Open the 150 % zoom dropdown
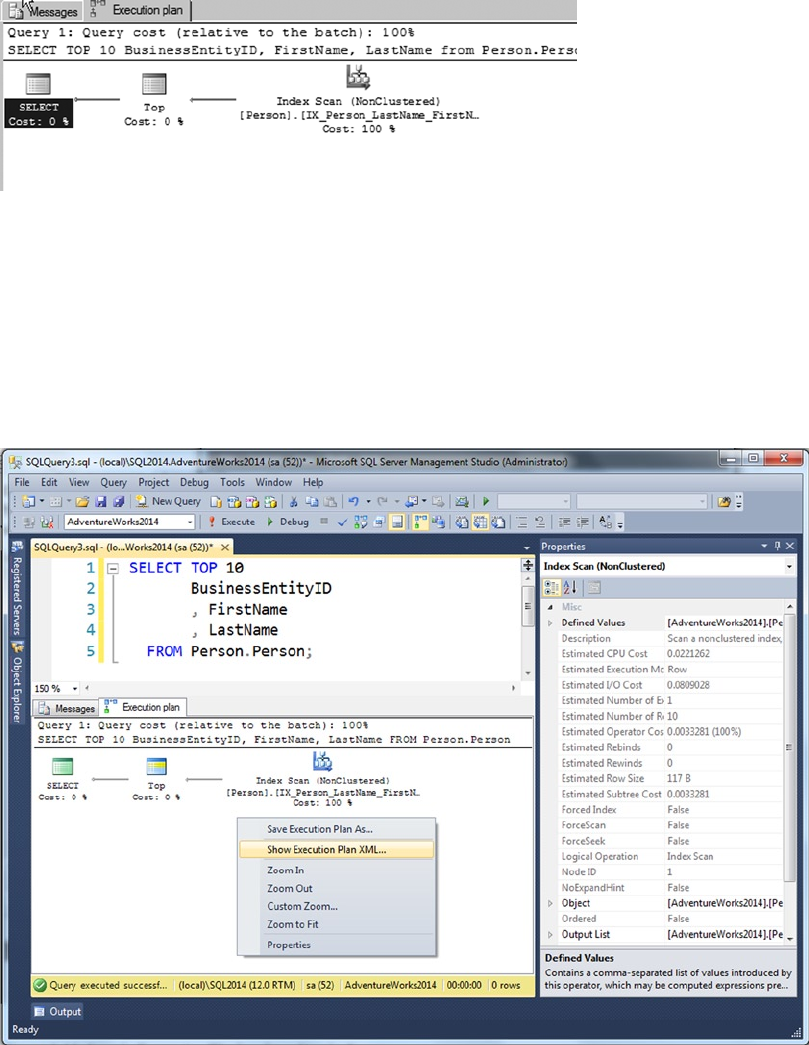This screenshot has width=809, height=1045. 75,688
